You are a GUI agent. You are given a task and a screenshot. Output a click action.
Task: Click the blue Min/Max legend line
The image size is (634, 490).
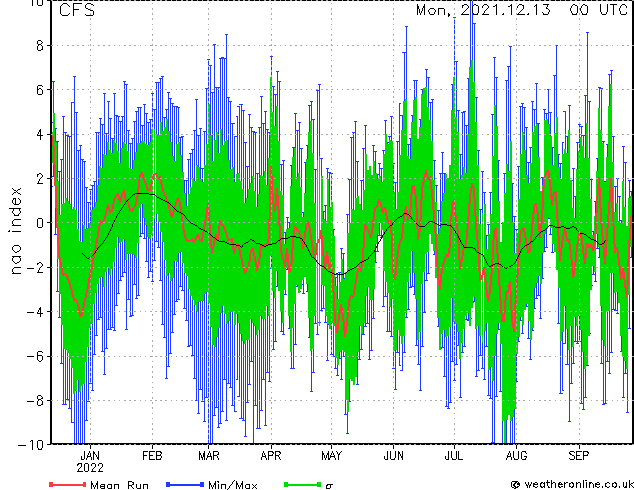[x=185, y=484]
